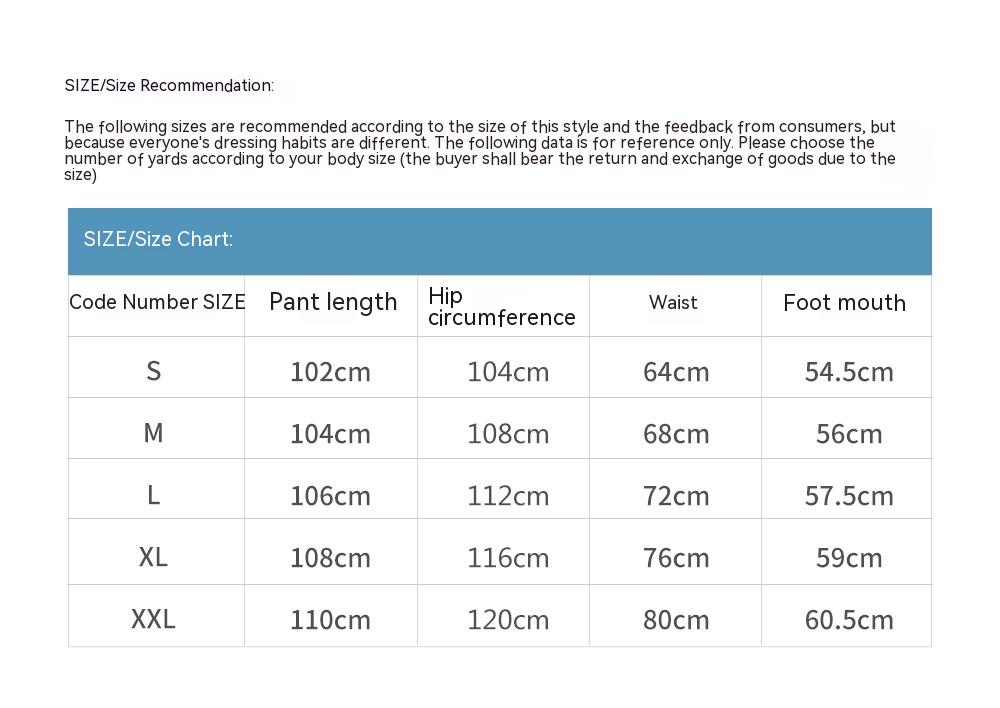Click the 80cm waist cell

coord(676,620)
